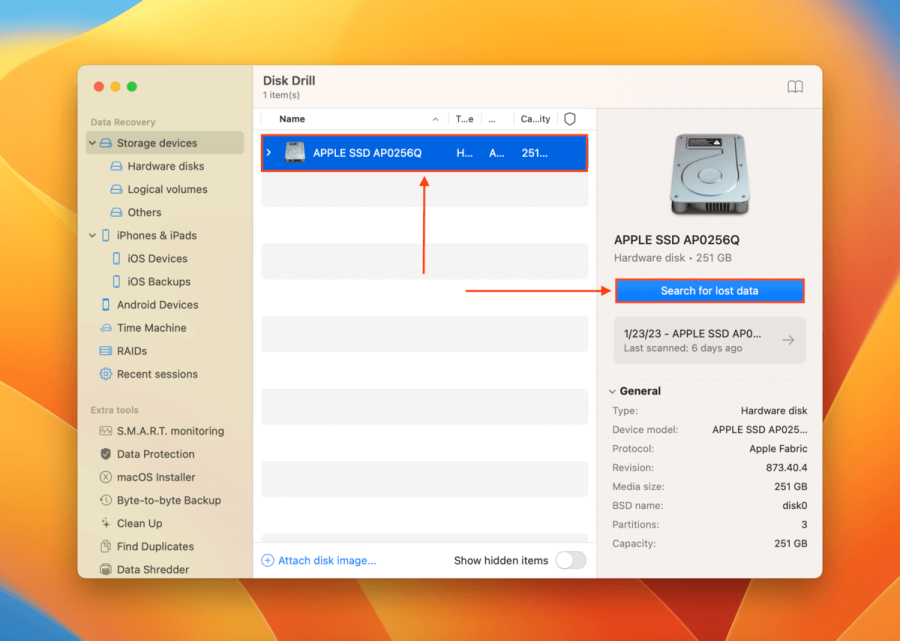Image resolution: width=900 pixels, height=641 pixels.
Task: Open the Clean Up utility
Action: (x=141, y=523)
